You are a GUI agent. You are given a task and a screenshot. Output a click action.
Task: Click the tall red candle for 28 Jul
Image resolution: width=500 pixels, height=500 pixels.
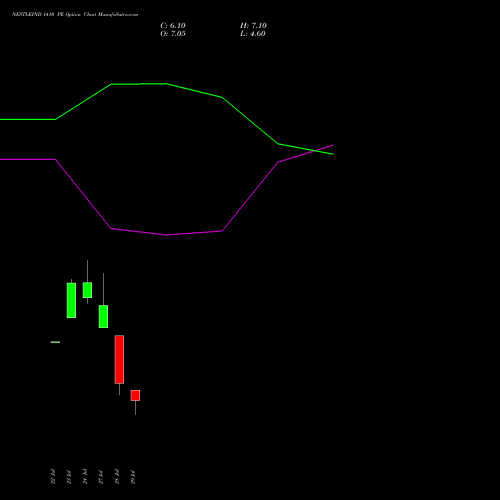pos(119,359)
